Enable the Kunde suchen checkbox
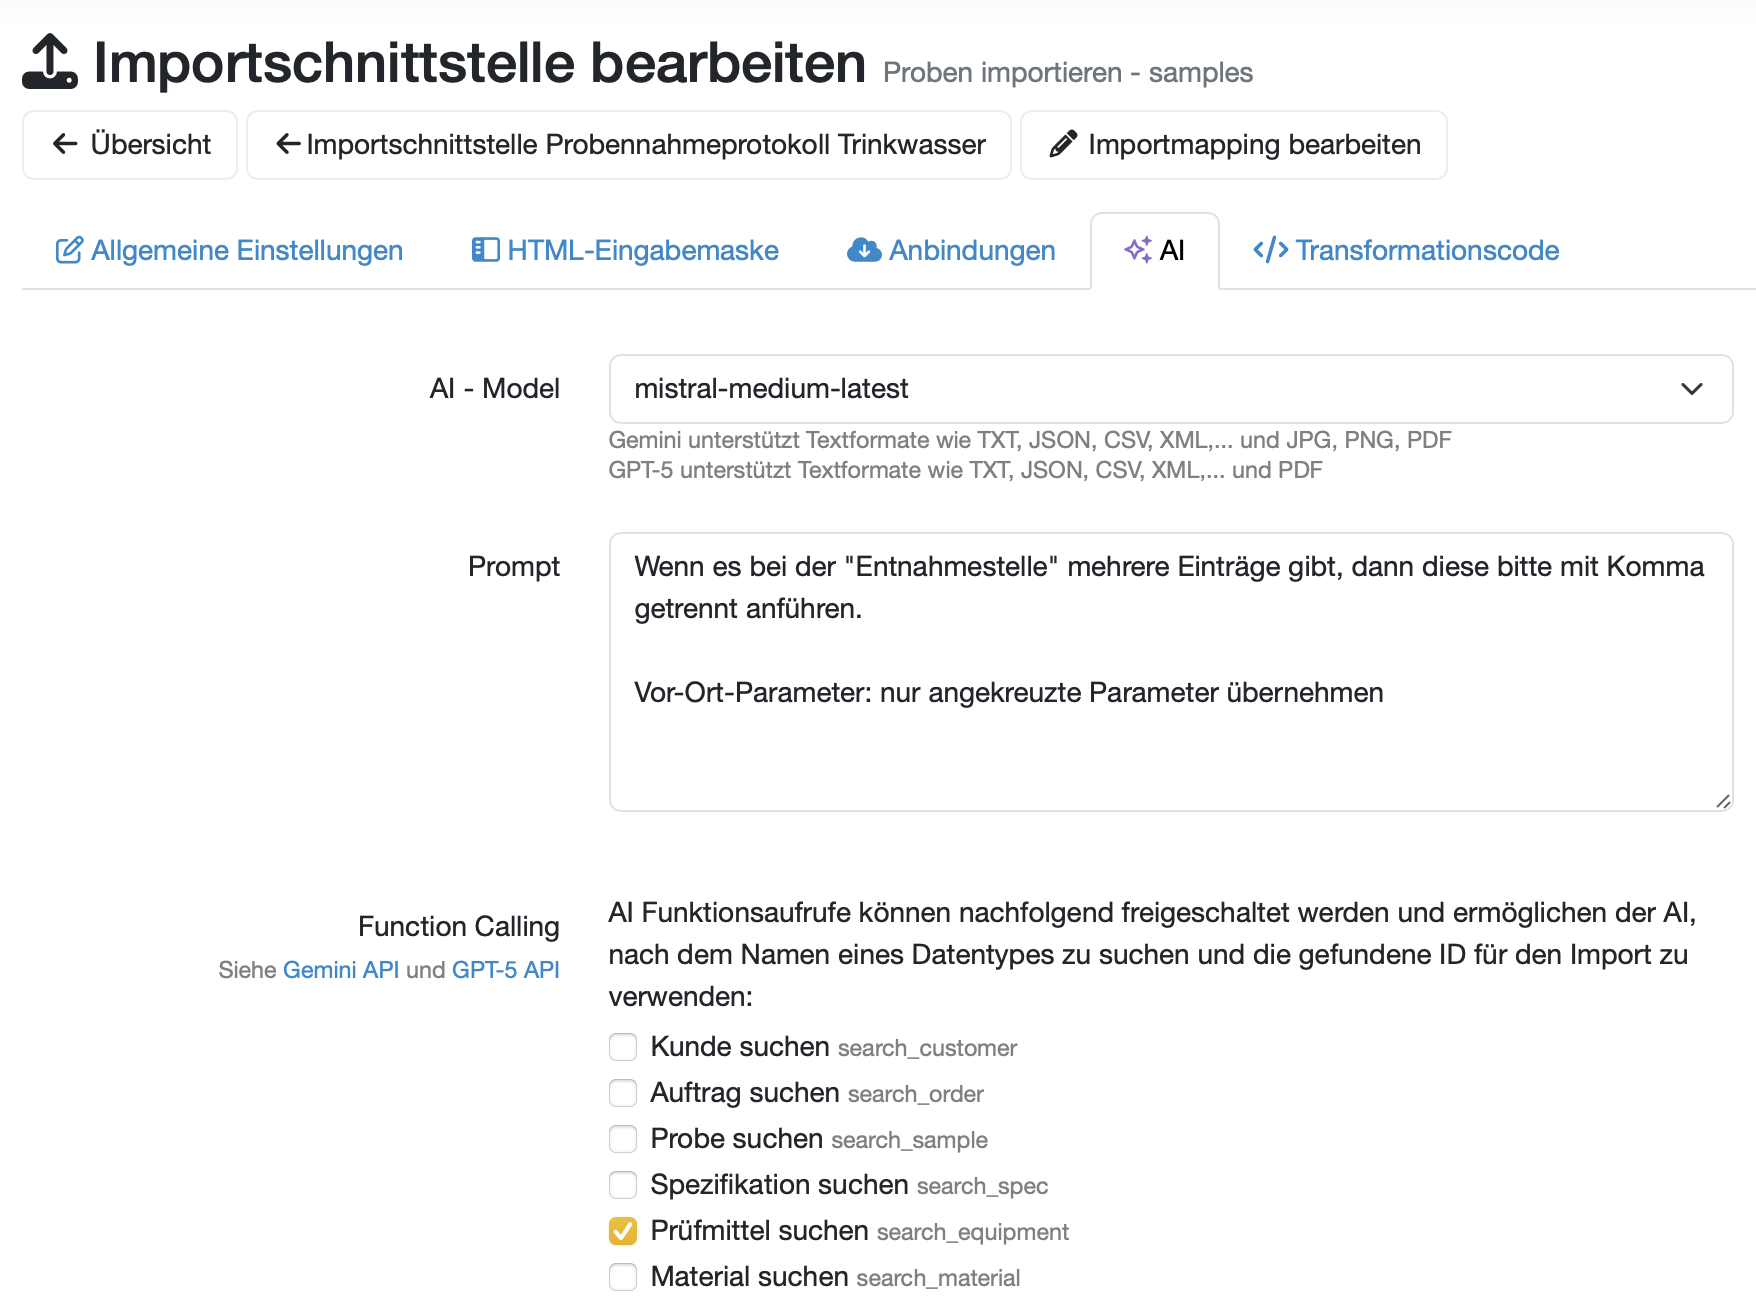 pyautogui.click(x=623, y=1047)
